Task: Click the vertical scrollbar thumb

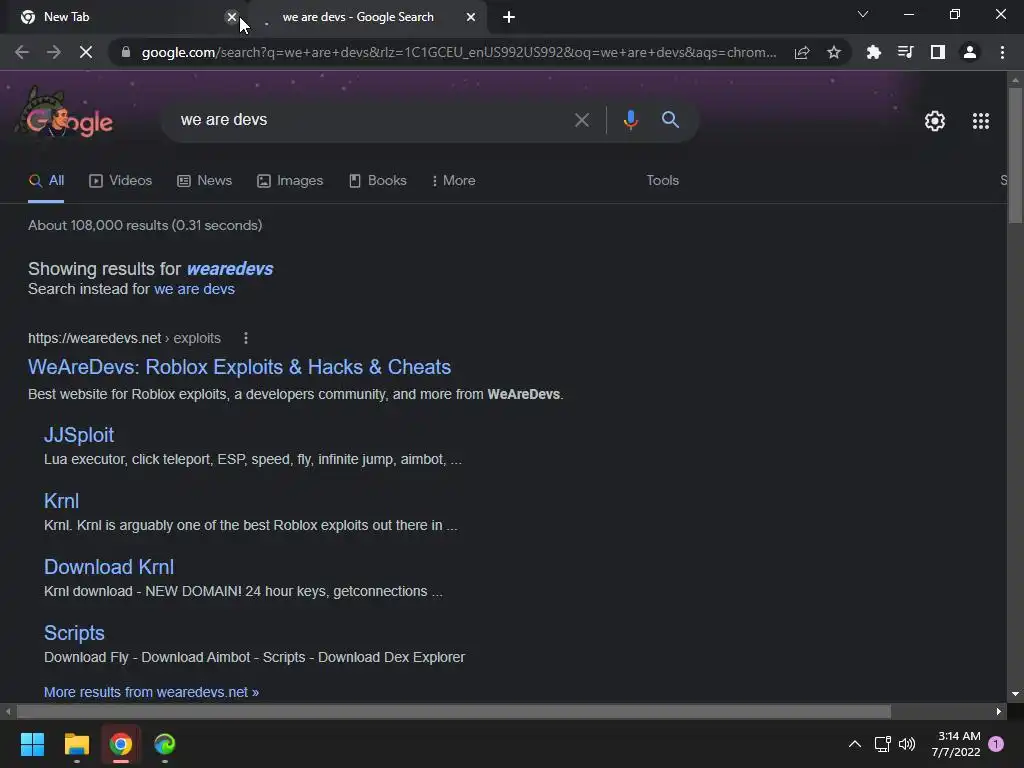Action: coord(1015,155)
